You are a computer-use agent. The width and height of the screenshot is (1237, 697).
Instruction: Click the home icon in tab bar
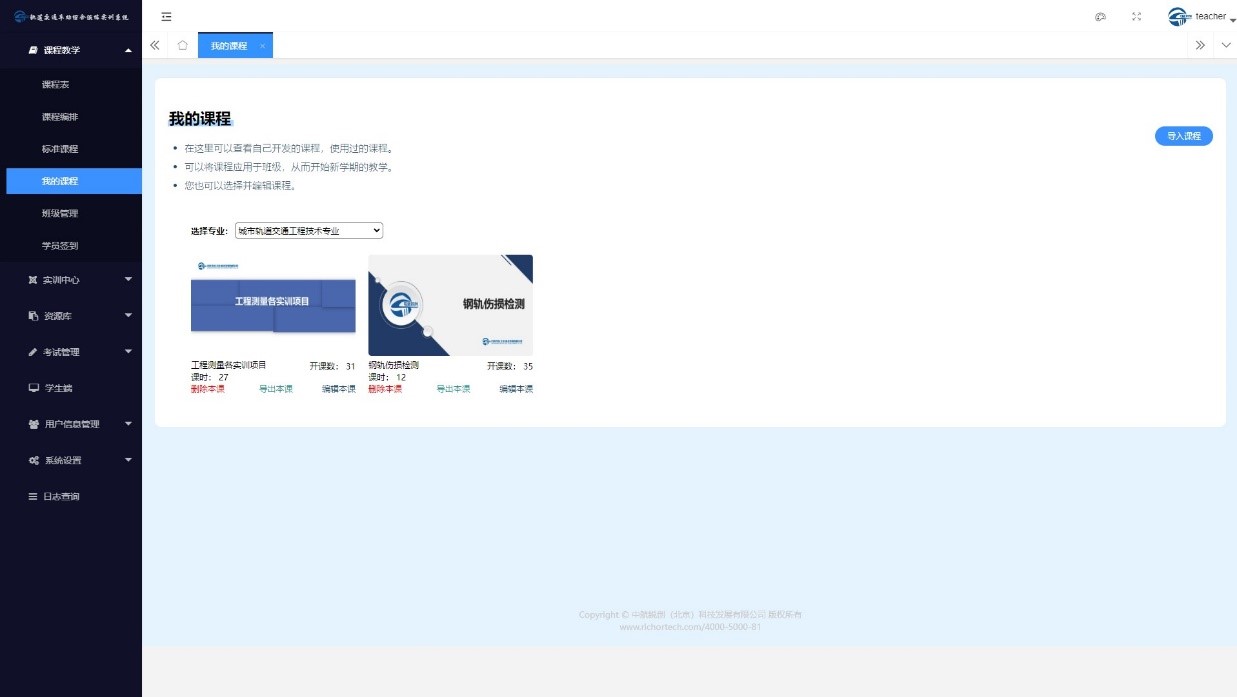(x=182, y=45)
